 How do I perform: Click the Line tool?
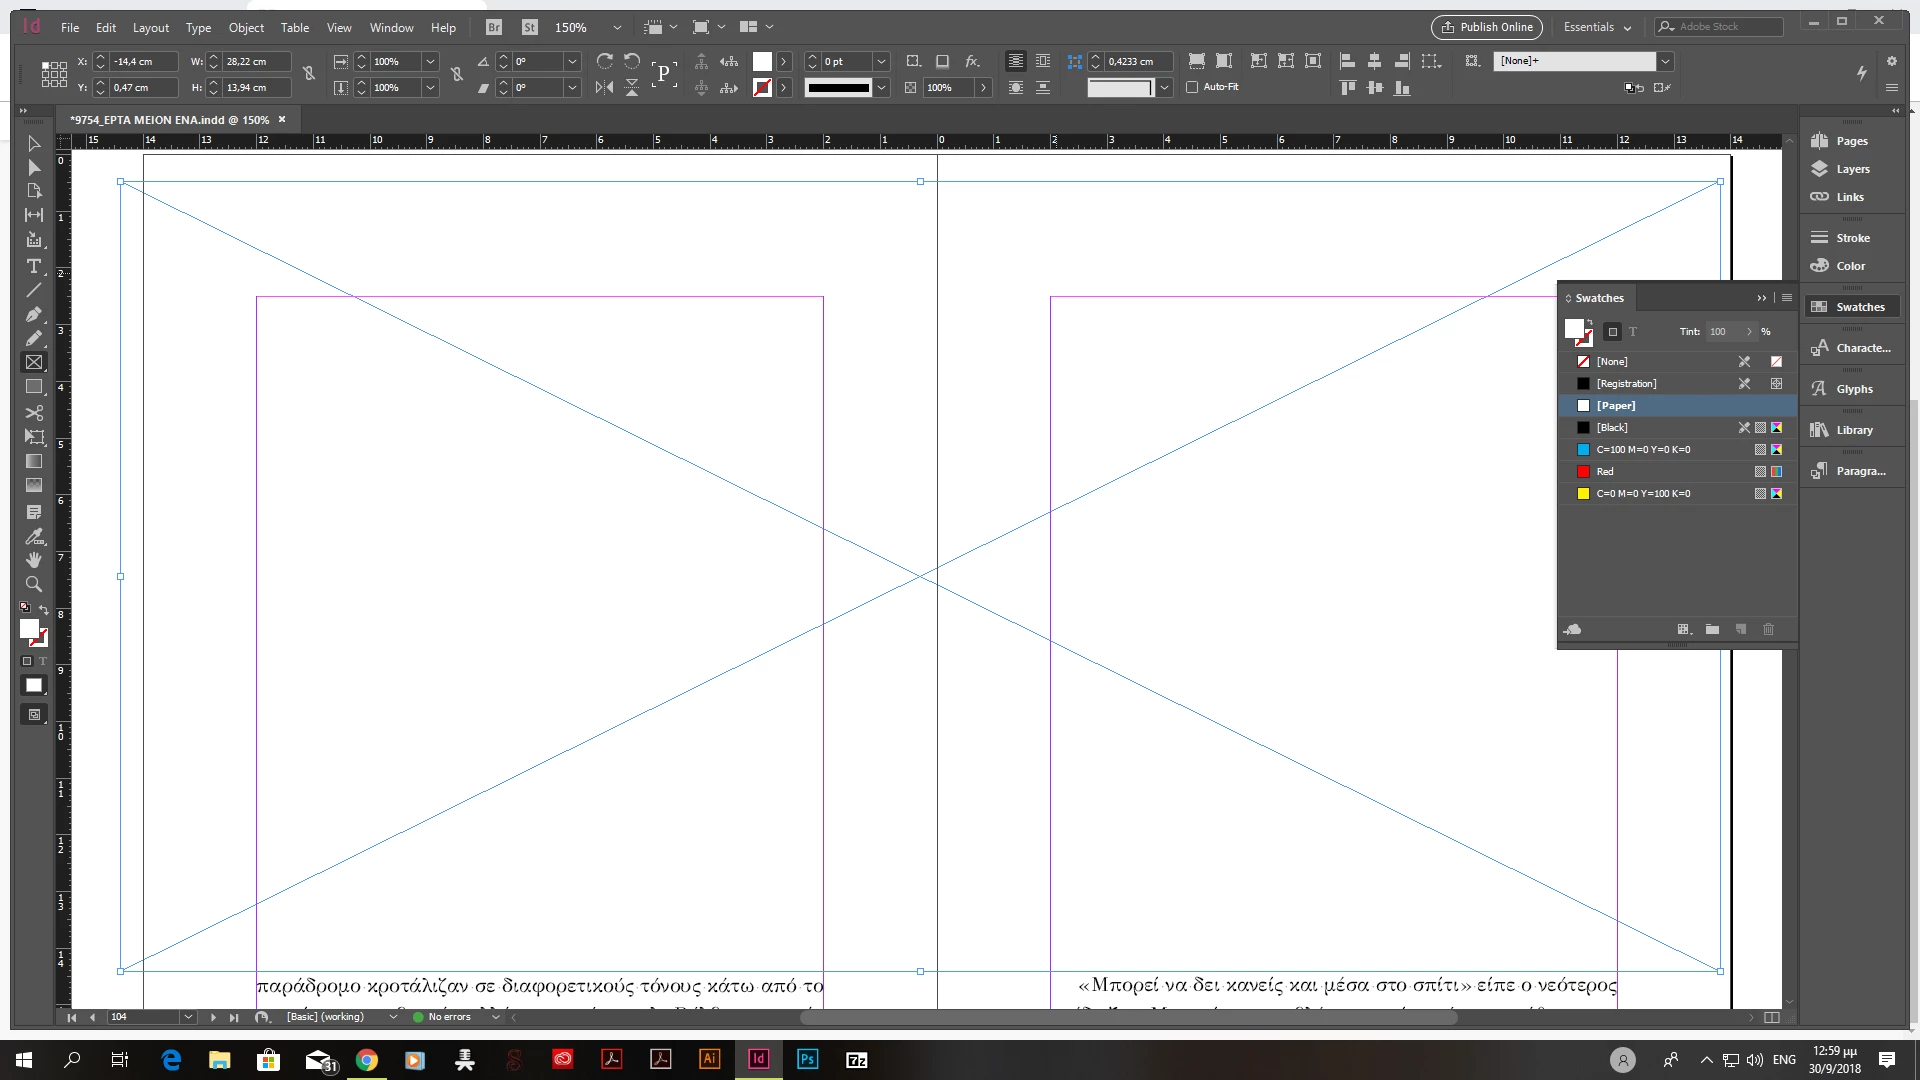click(34, 290)
